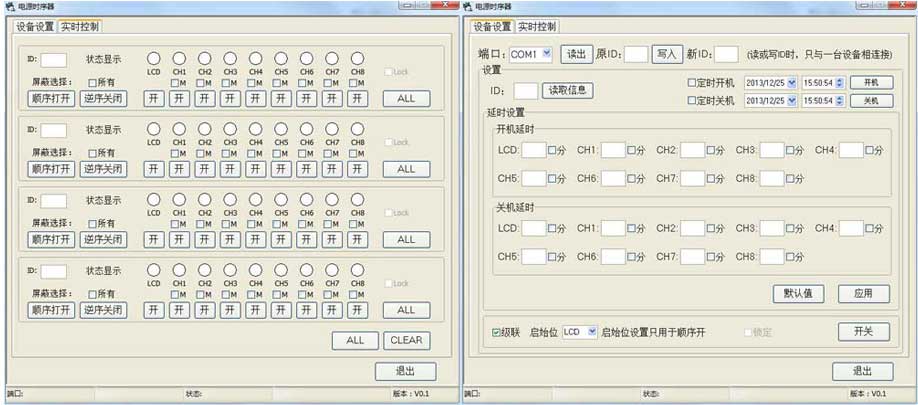This screenshot has width=918, height=405.
Task: Check CH8 M mask box in second device group
Action: tap(353, 153)
